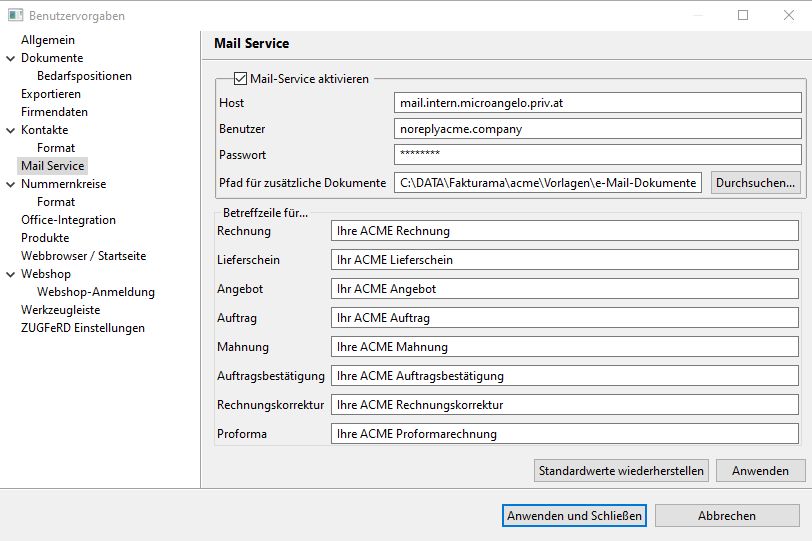
Task: Cancel the dialog with Abbrechen
Action: (727, 516)
